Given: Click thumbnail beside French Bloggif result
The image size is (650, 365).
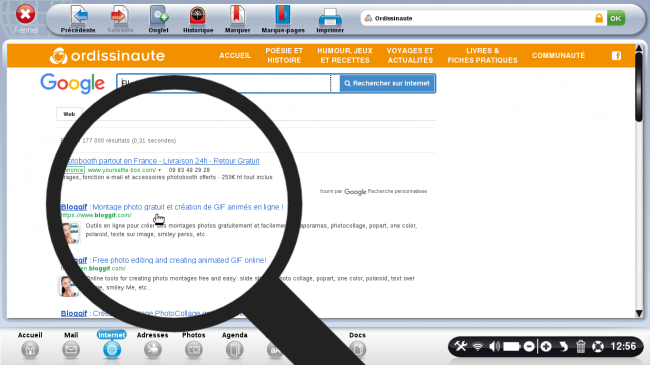Looking at the screenshot, I should pyautogui.click(x=70, y=233).
